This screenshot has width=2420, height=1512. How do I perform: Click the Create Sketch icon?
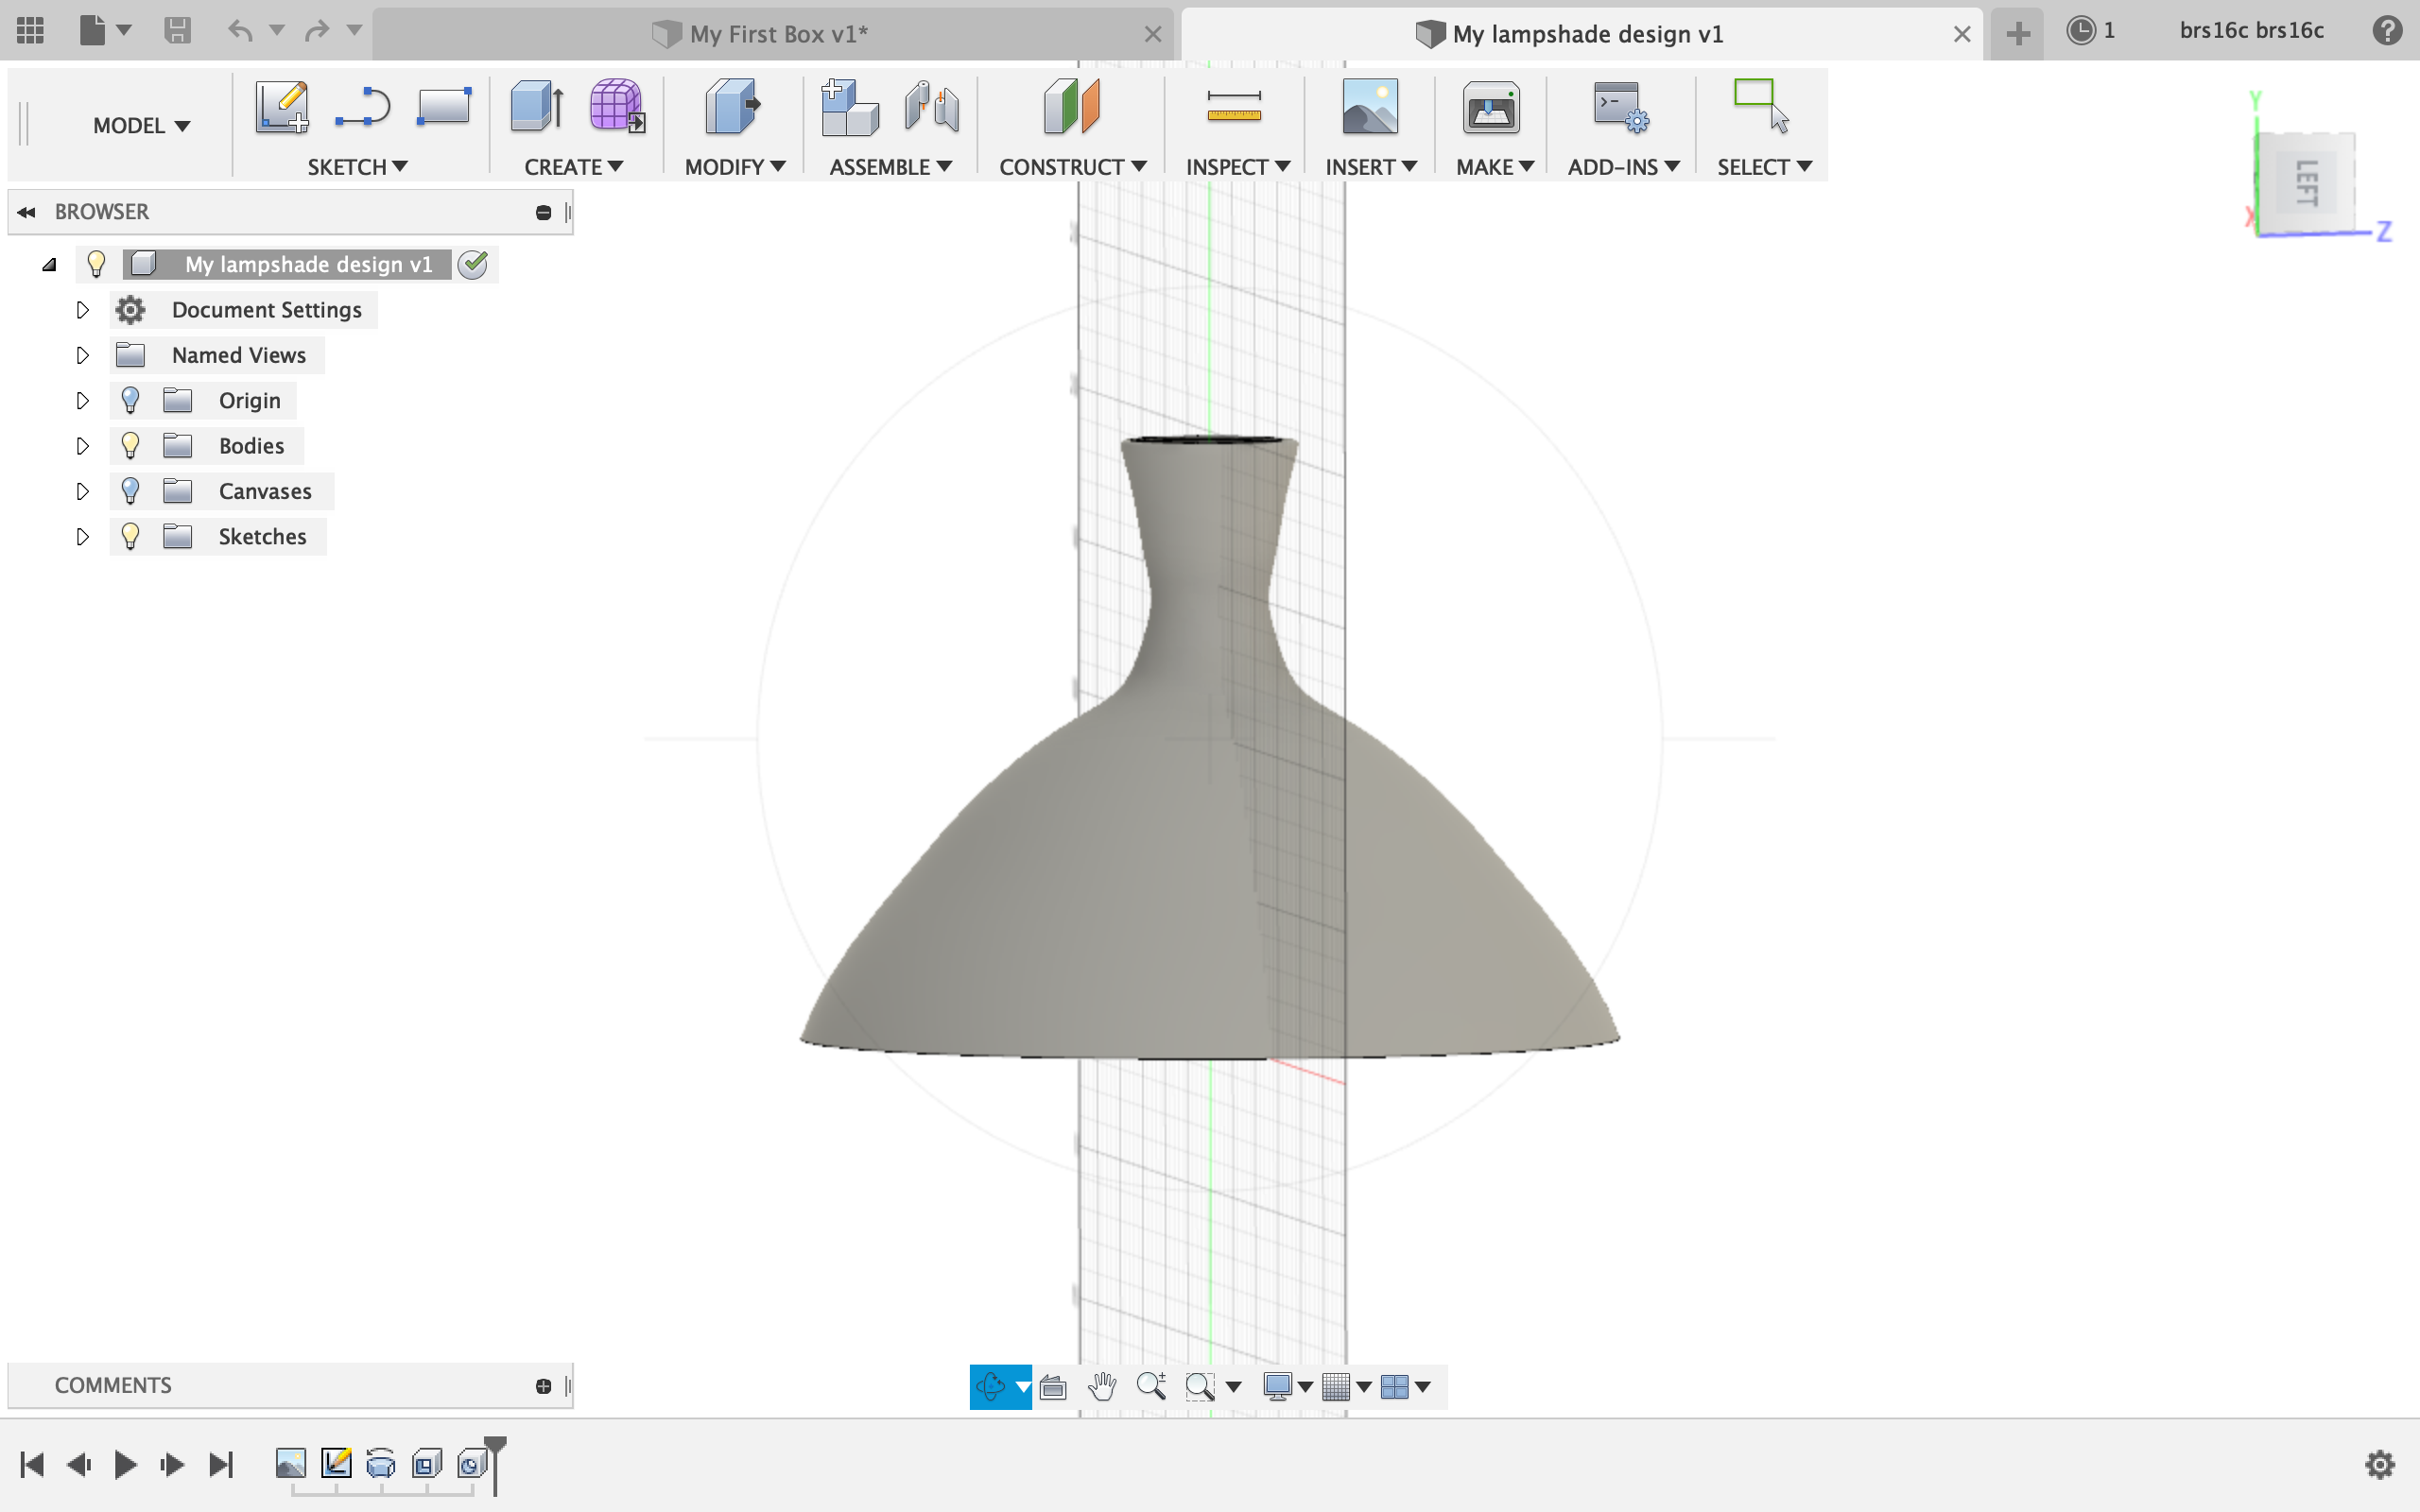[281, 106]
